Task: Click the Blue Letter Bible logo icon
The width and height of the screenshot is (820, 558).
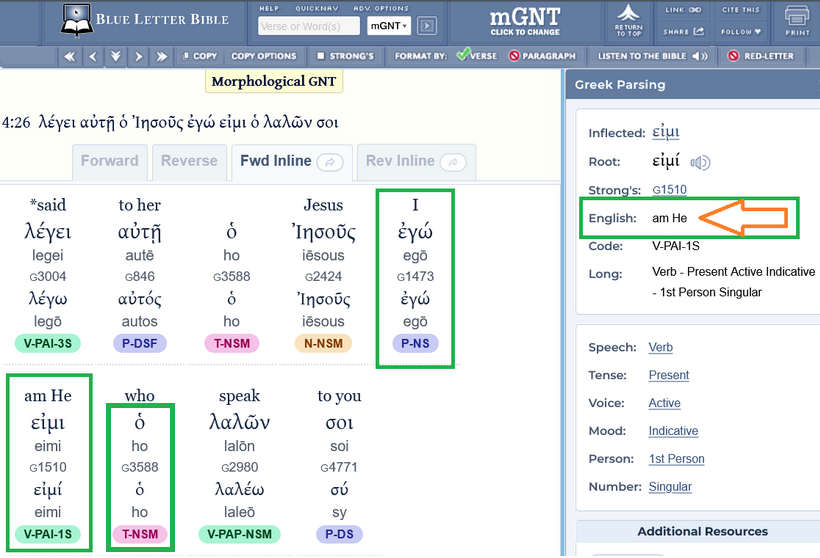Action: 77,20
